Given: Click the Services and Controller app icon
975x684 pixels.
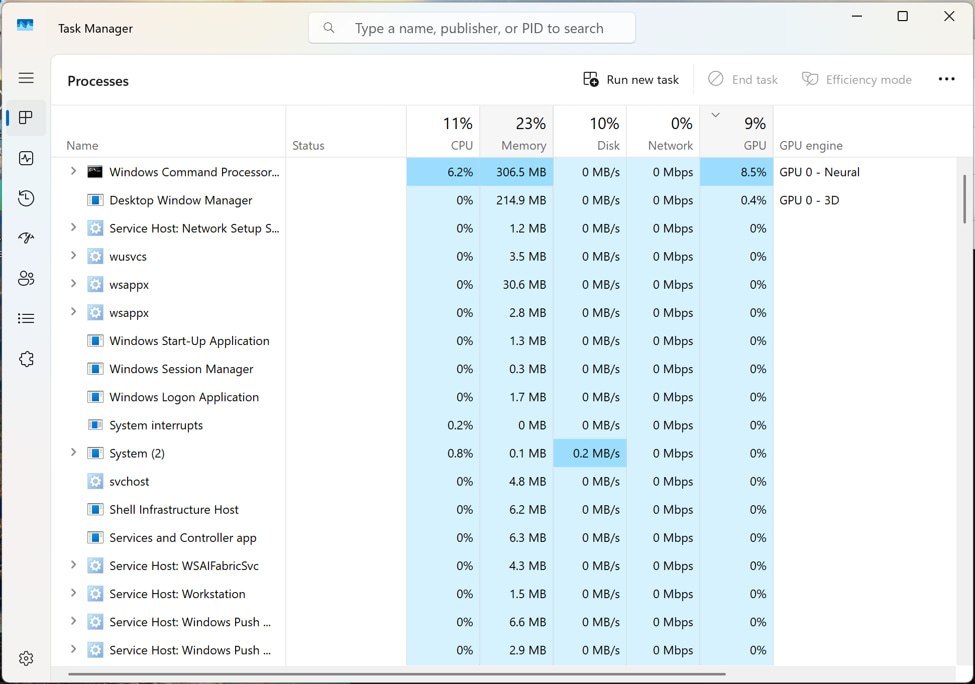Looking at the screenshot, I should 95,537.
